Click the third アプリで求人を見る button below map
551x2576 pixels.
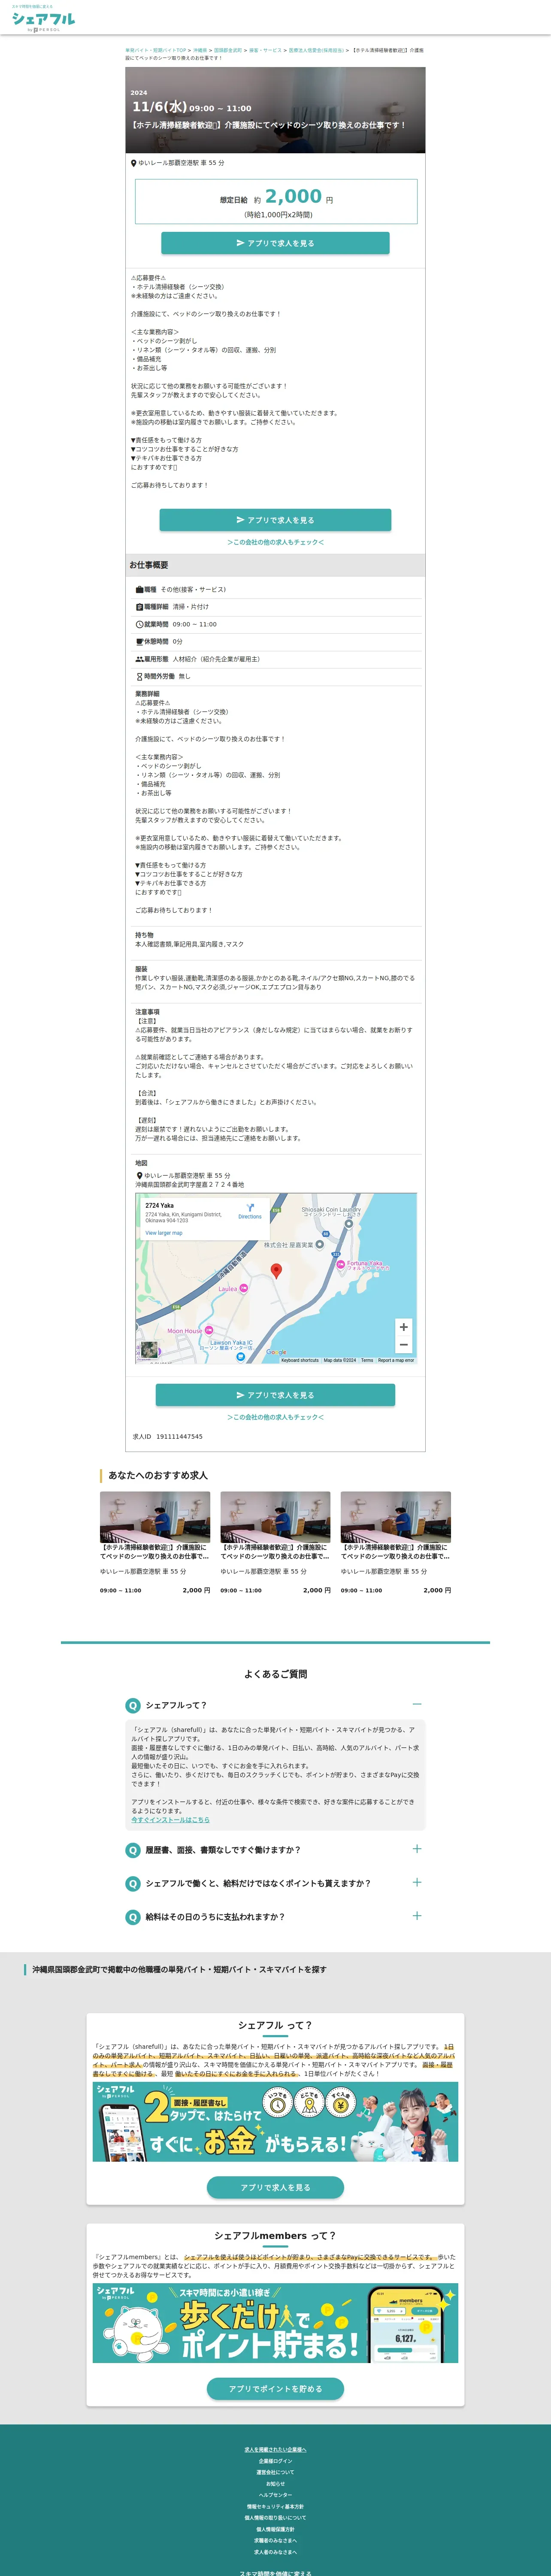[x=275, y=1395]
